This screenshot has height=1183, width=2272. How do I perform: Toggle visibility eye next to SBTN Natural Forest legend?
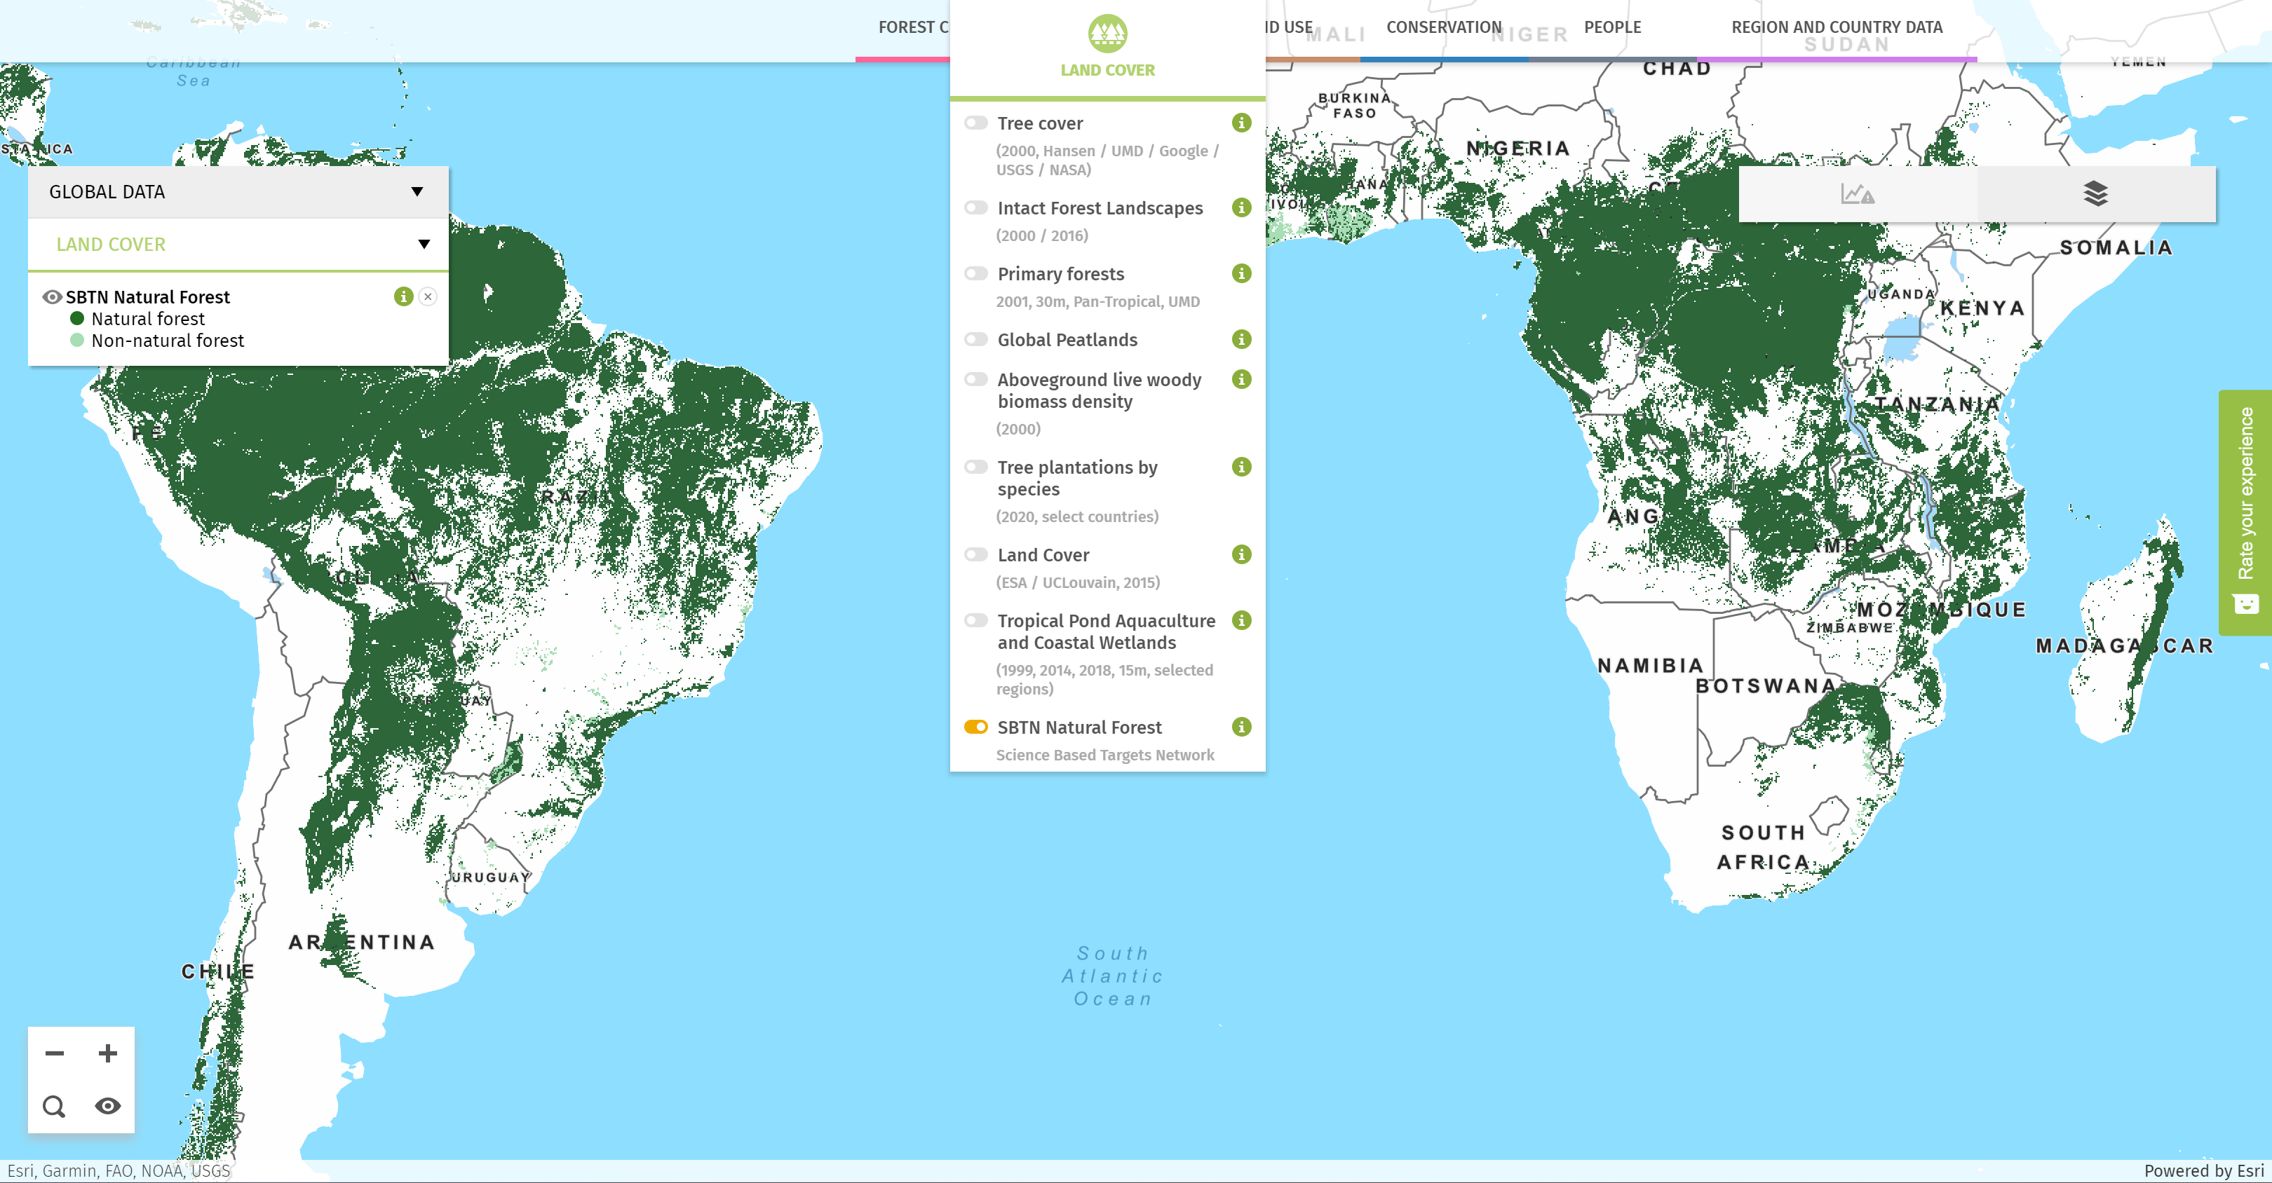pyautogui.click(x=52, y=296)
